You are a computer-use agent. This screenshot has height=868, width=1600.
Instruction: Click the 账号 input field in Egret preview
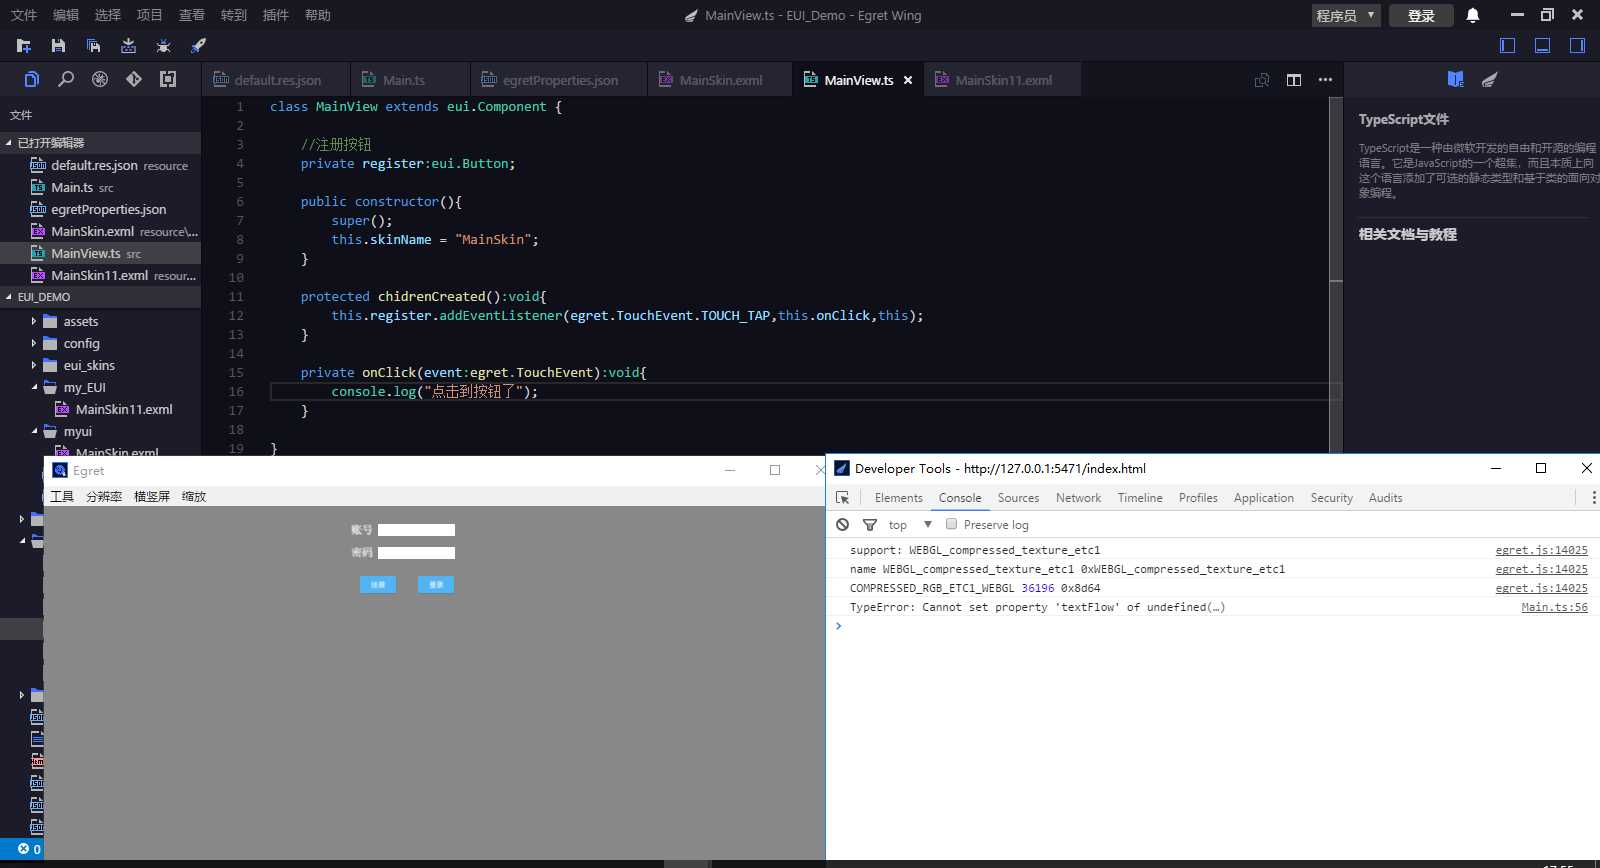(416, 530)
